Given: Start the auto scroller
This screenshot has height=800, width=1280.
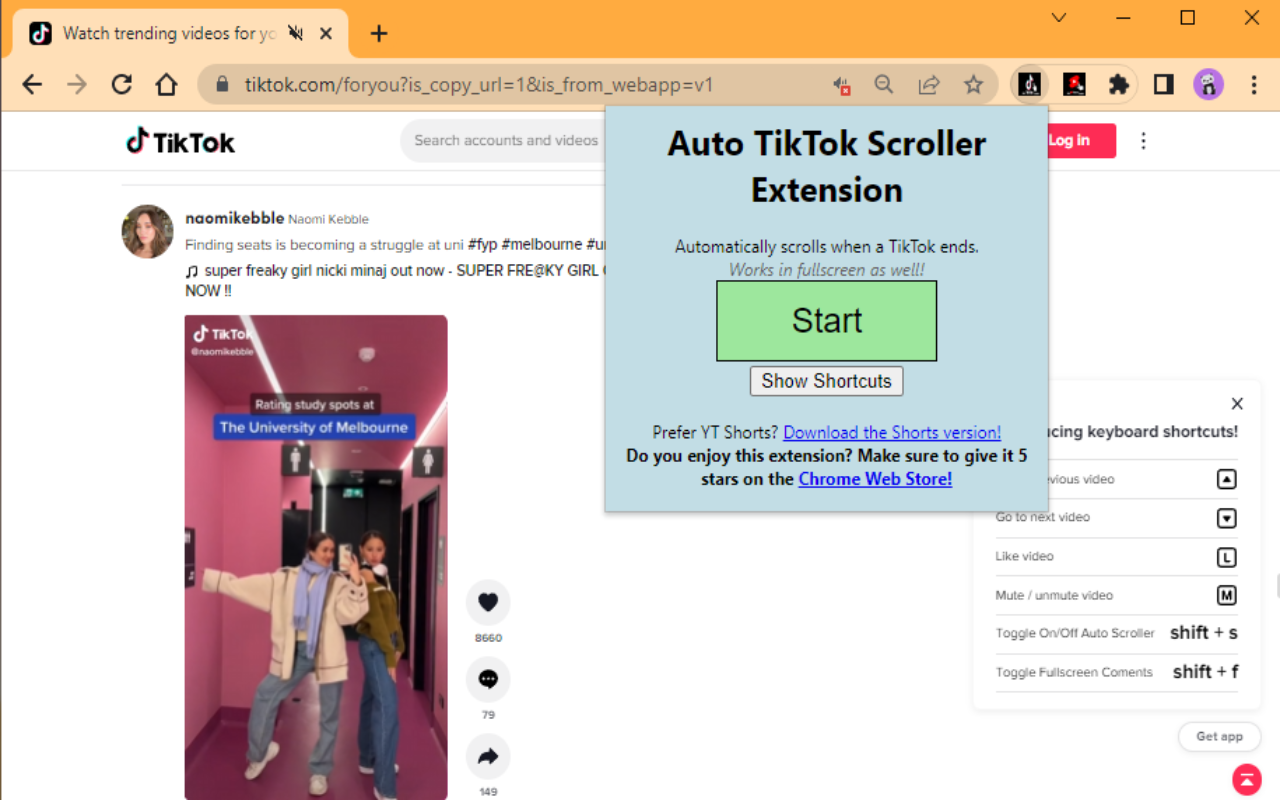Looking at the screenshot, I should [826, 321].
